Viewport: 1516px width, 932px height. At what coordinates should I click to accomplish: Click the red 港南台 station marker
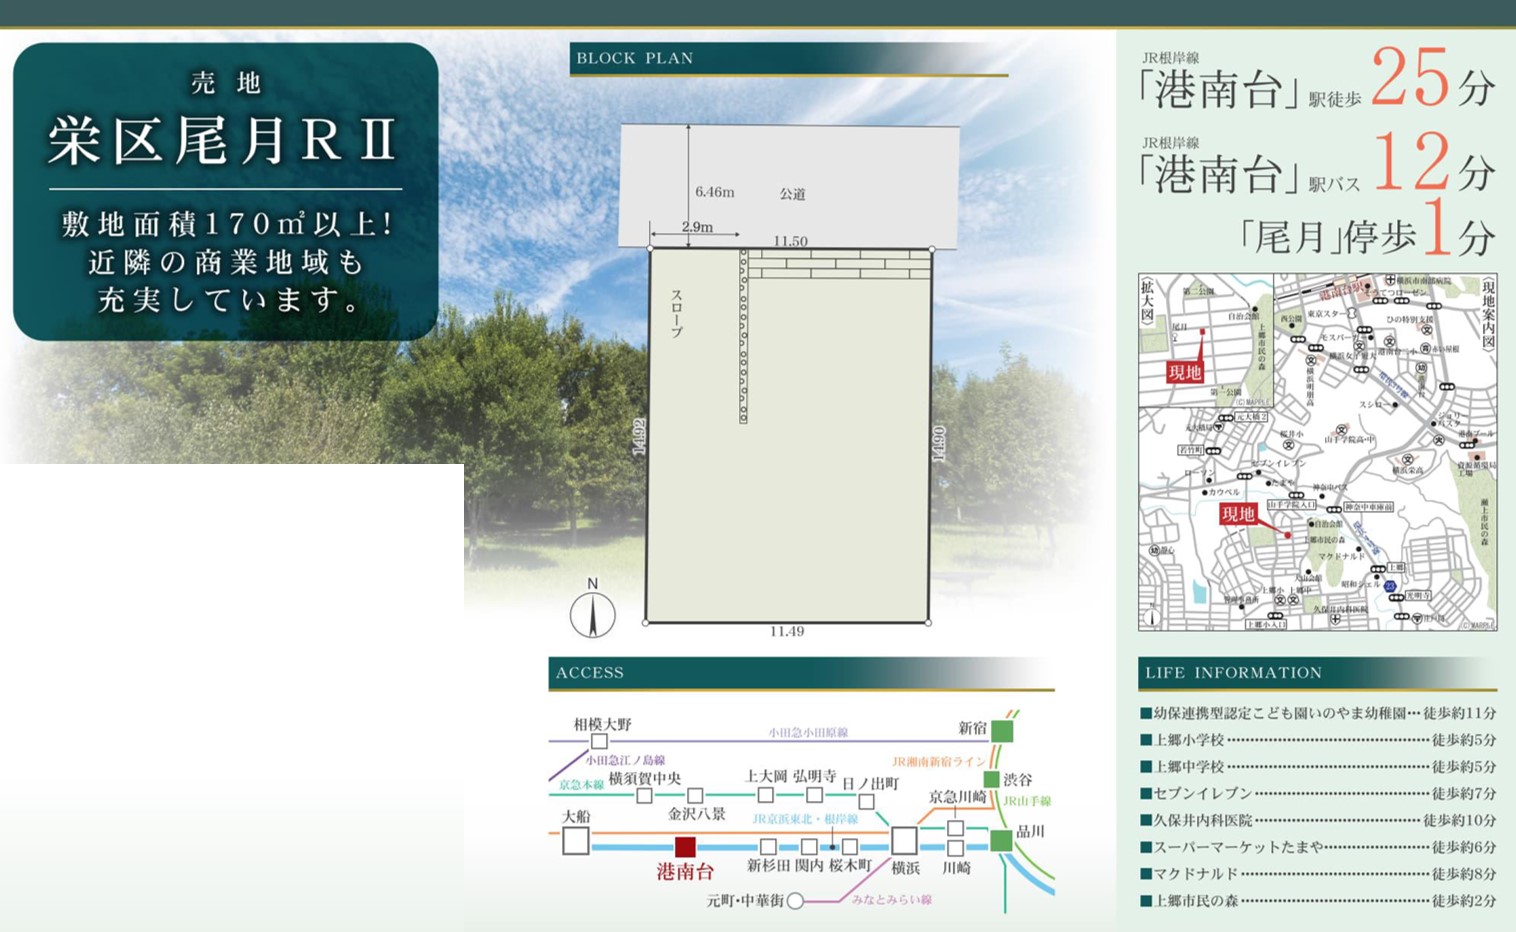click(685, 847)
